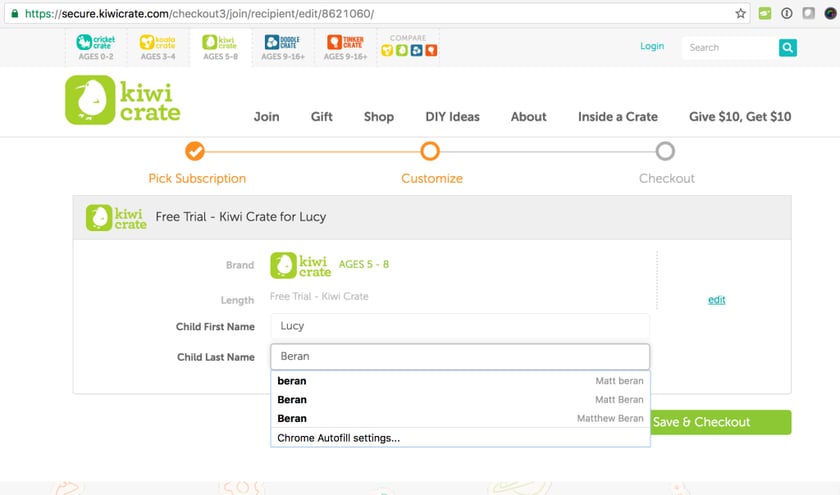The width and height of the screenshot is (840, 495).
Task: Select autofill suggestion lowercase beran, Matt beran
Action: pyautogui.click(x=460, y=381)
